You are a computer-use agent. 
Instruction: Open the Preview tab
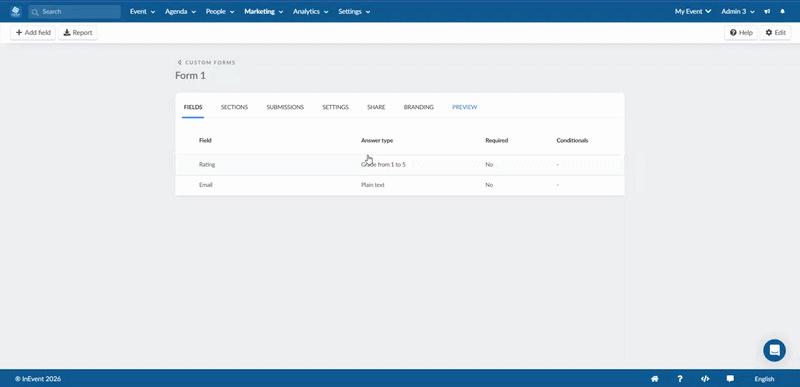point(464,107)
